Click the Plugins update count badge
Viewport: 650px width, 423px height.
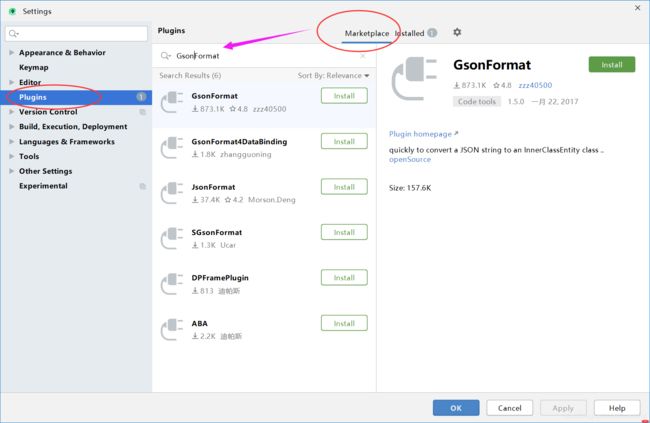point(141,97)
